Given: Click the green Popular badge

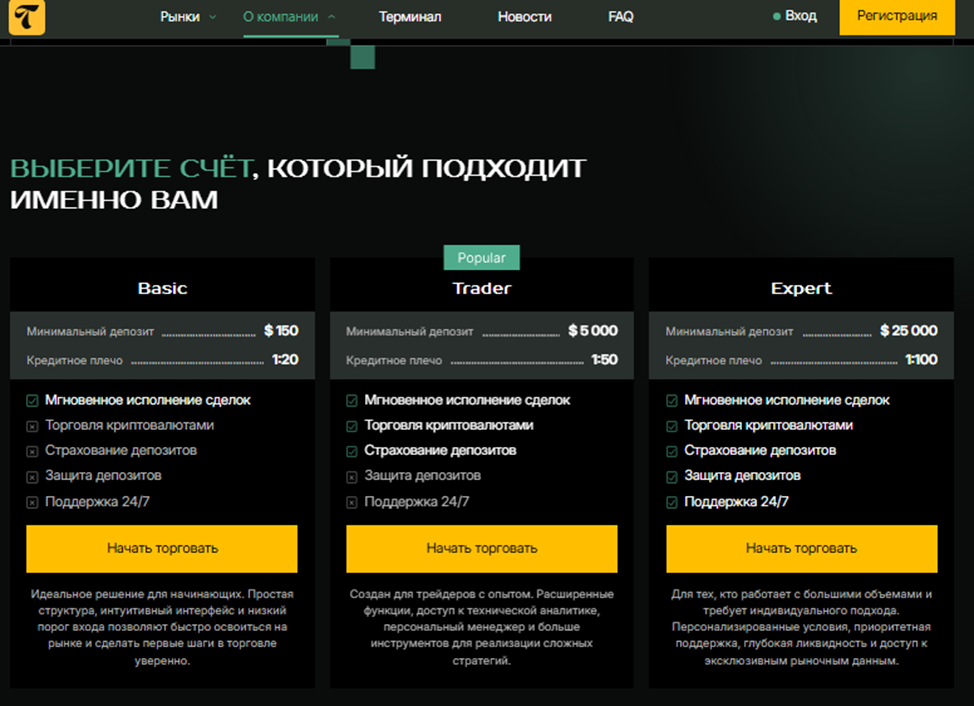Looking at the screenshot, I should point(481,258).
